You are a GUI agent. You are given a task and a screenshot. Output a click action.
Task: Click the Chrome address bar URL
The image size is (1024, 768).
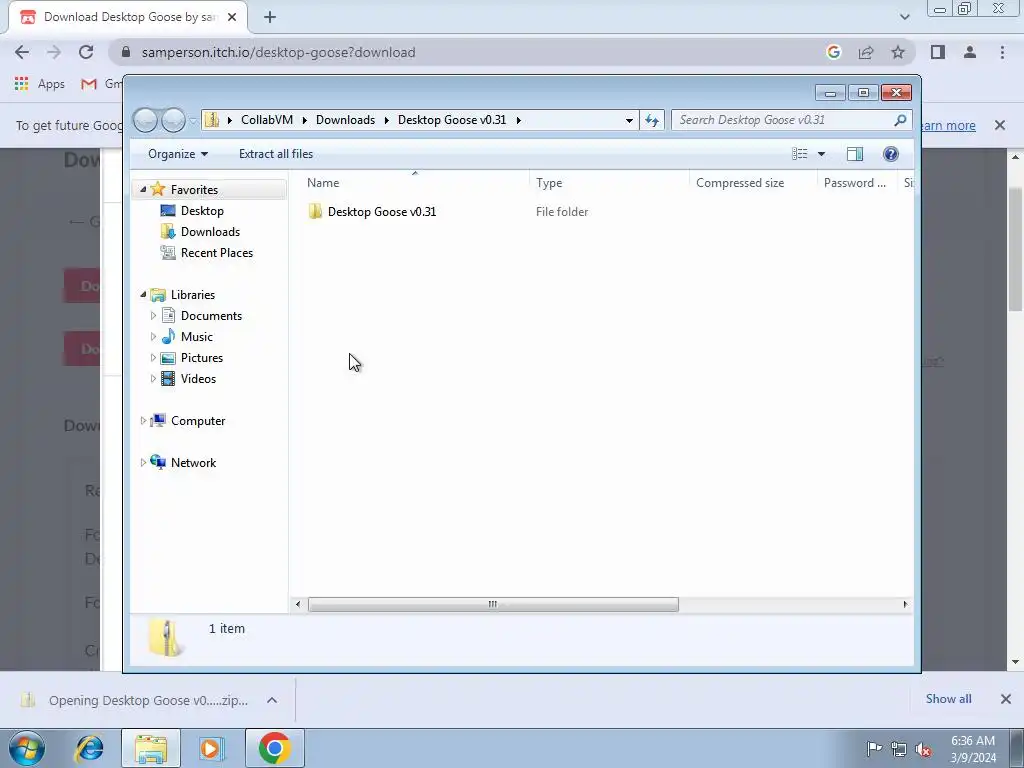[x=278, y=52]
